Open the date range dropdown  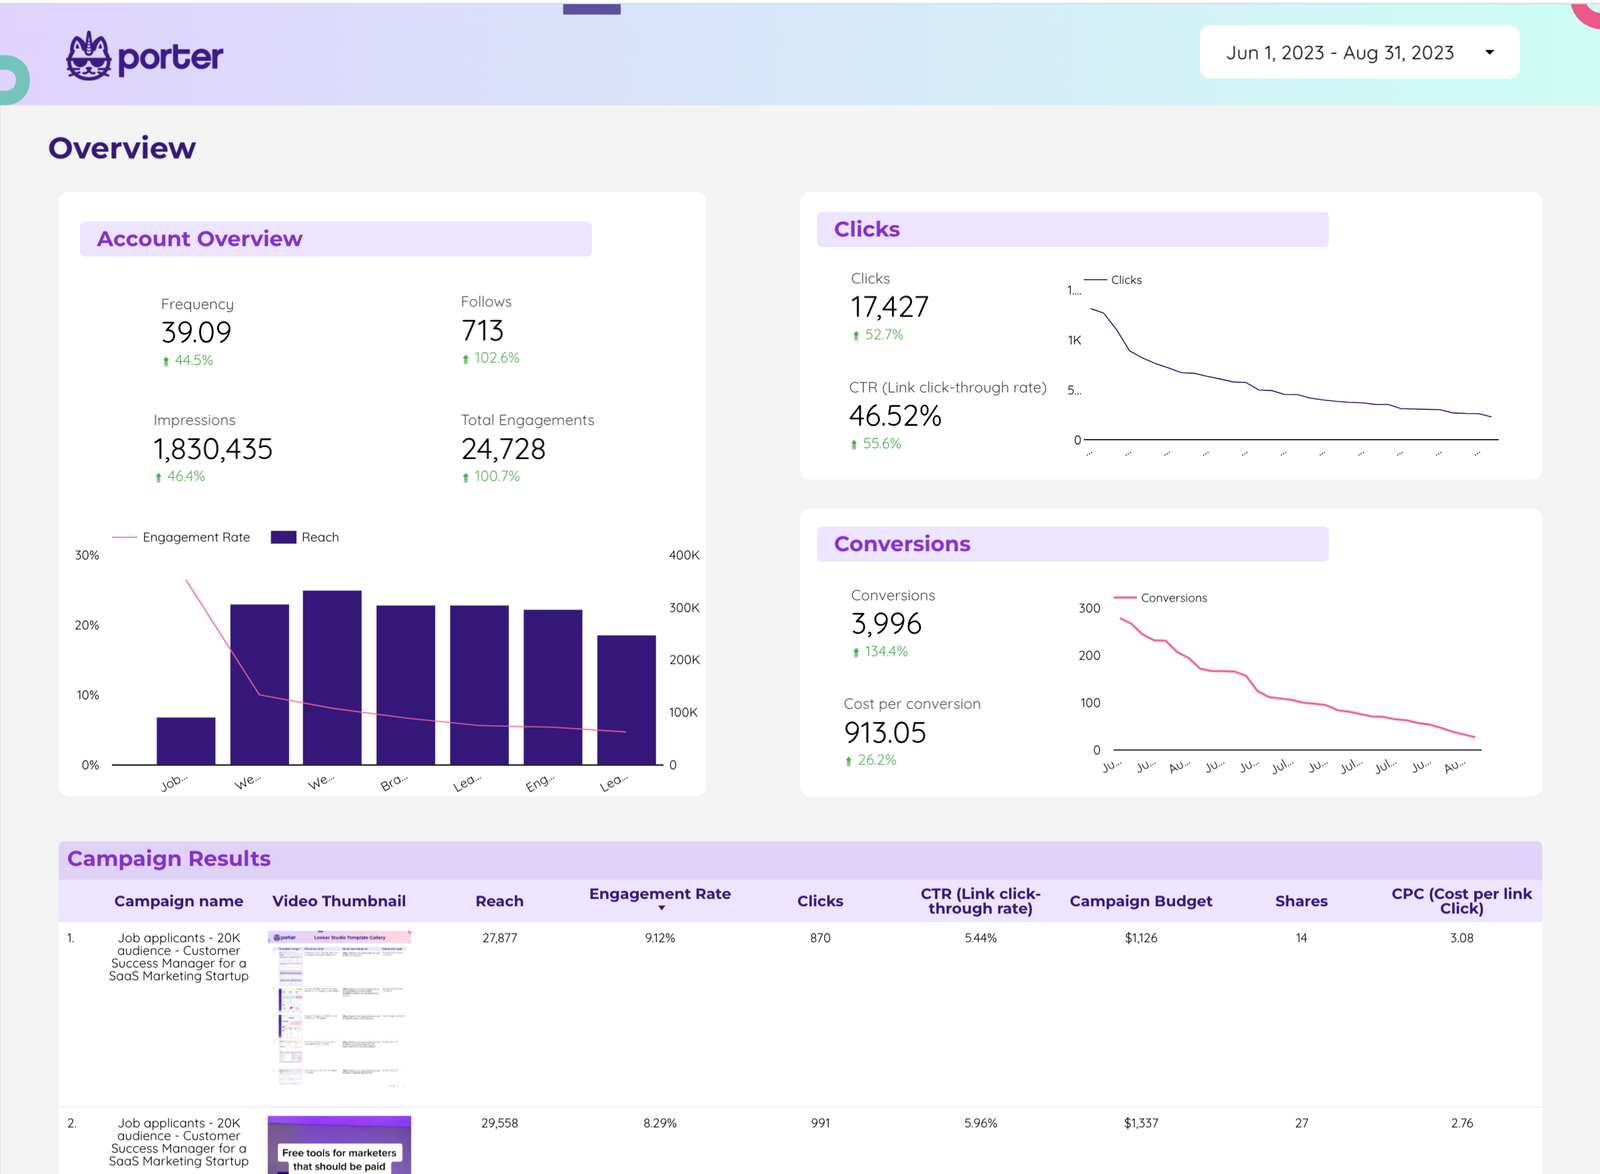(1340, 53)
